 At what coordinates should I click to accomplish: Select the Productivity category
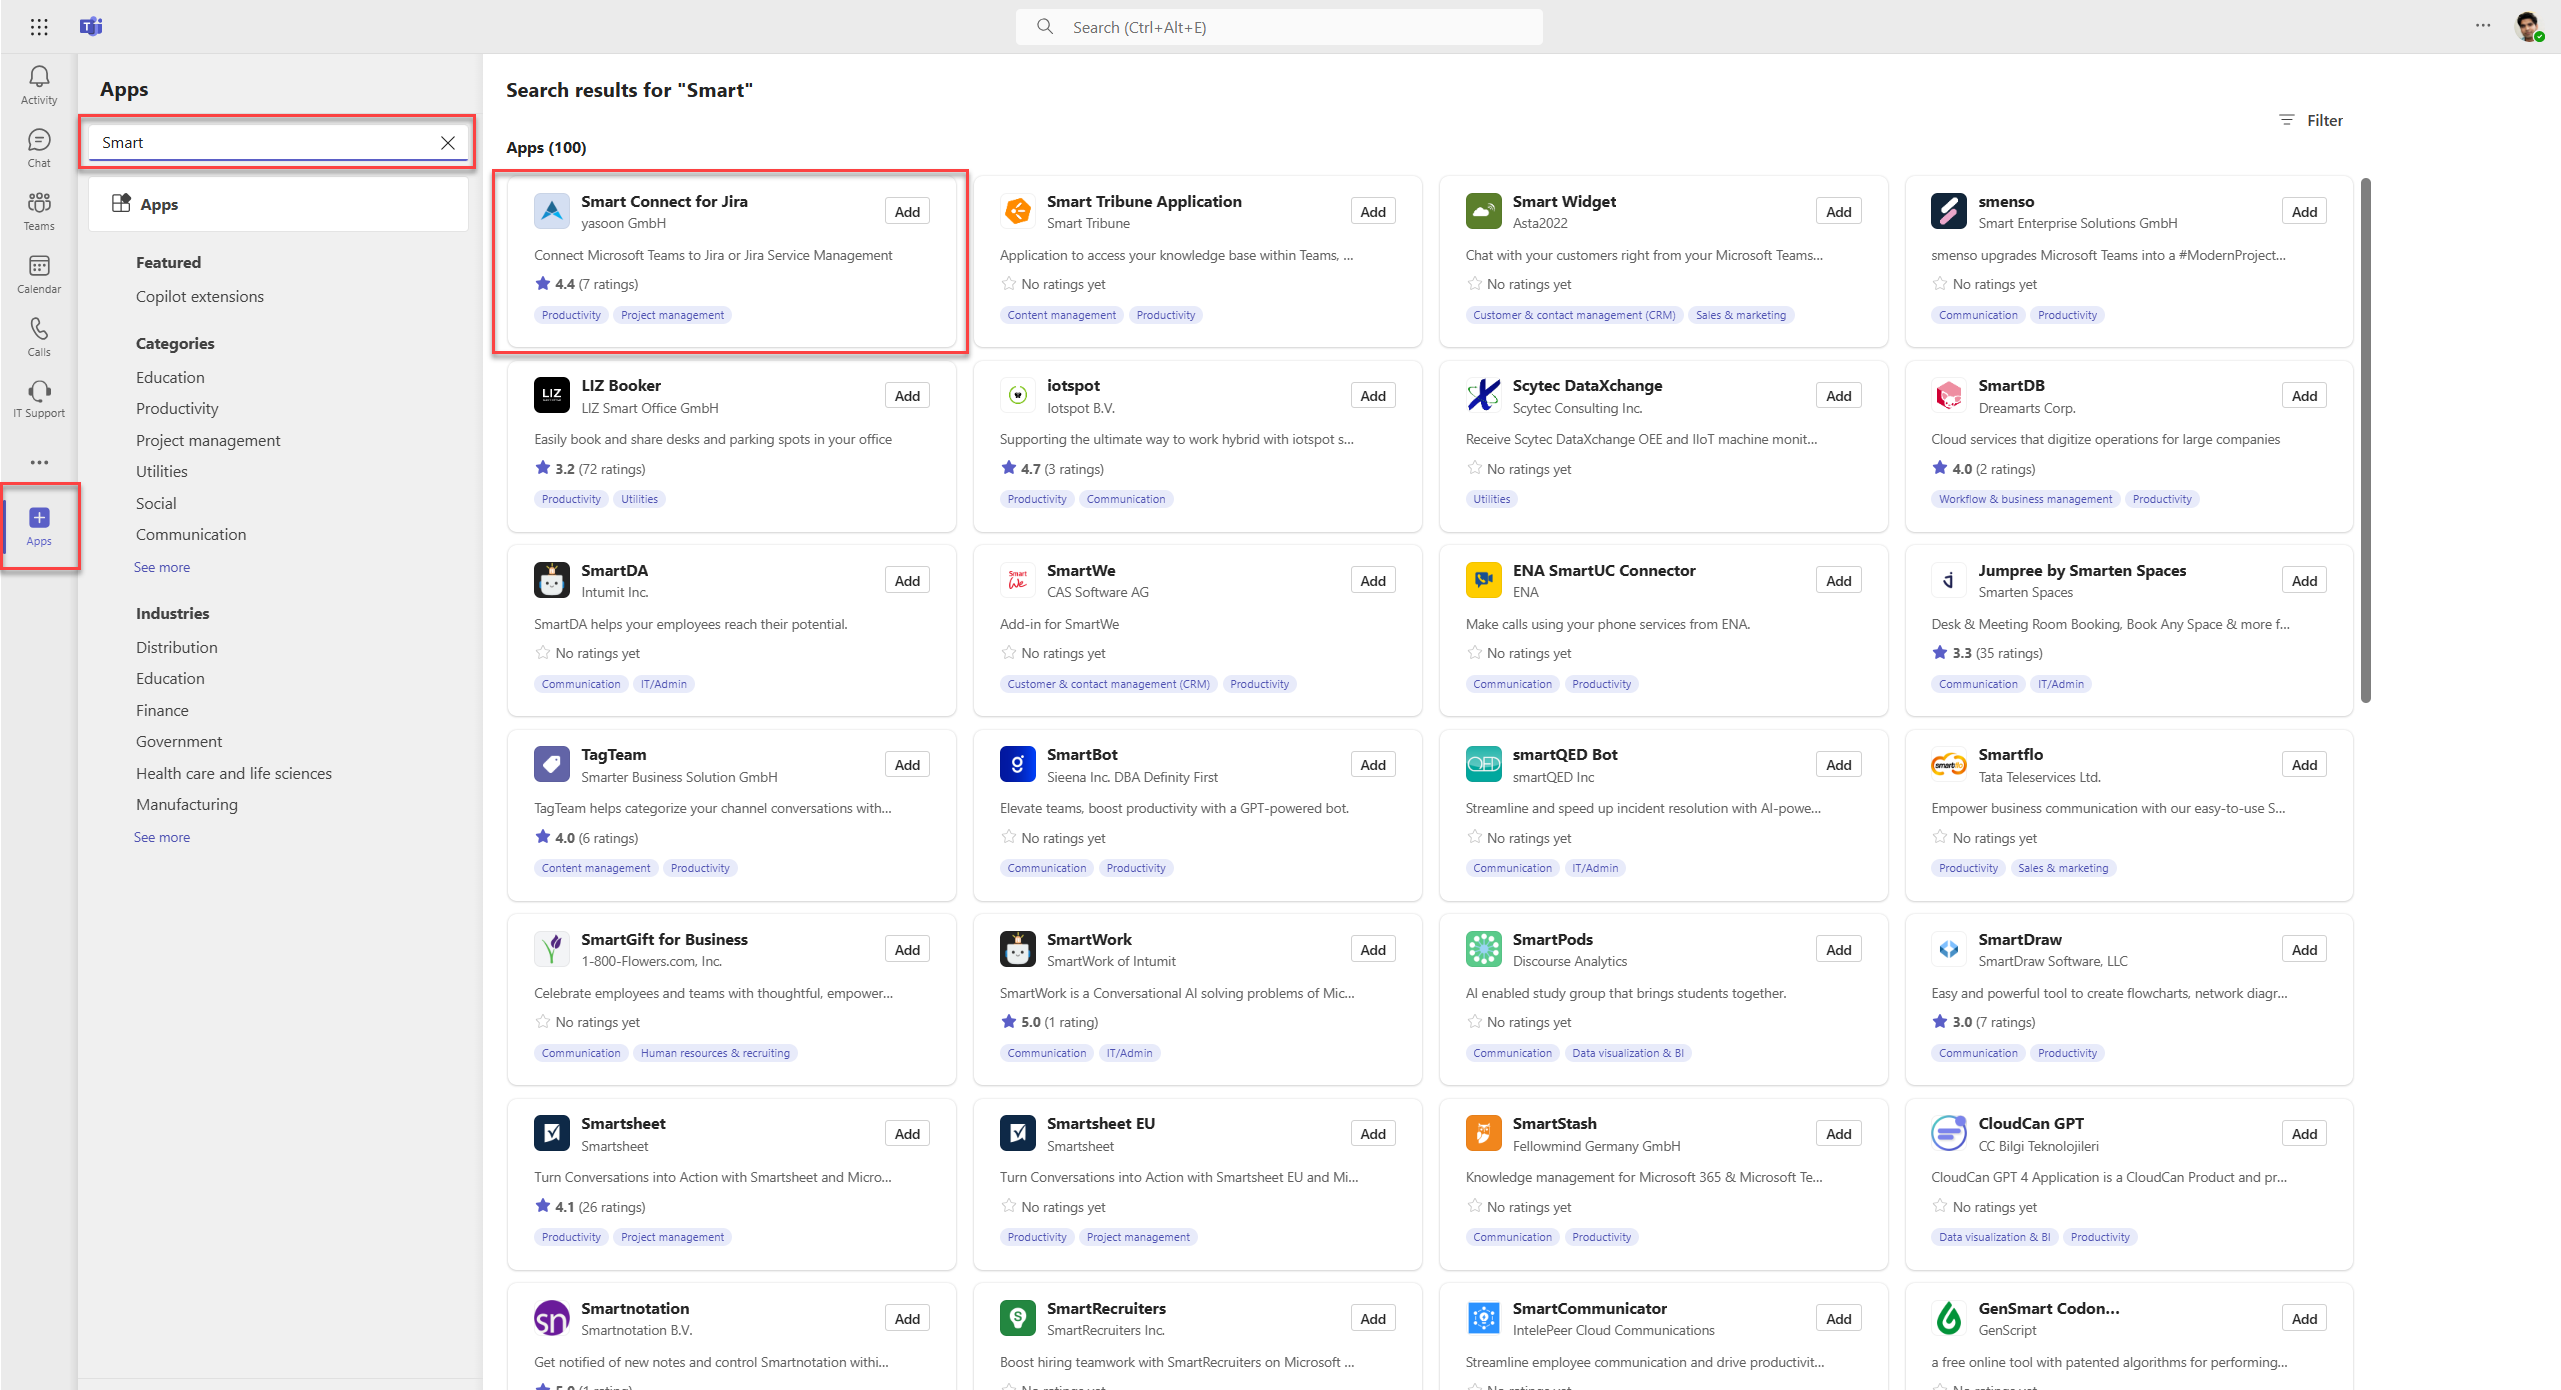[177, 408]
